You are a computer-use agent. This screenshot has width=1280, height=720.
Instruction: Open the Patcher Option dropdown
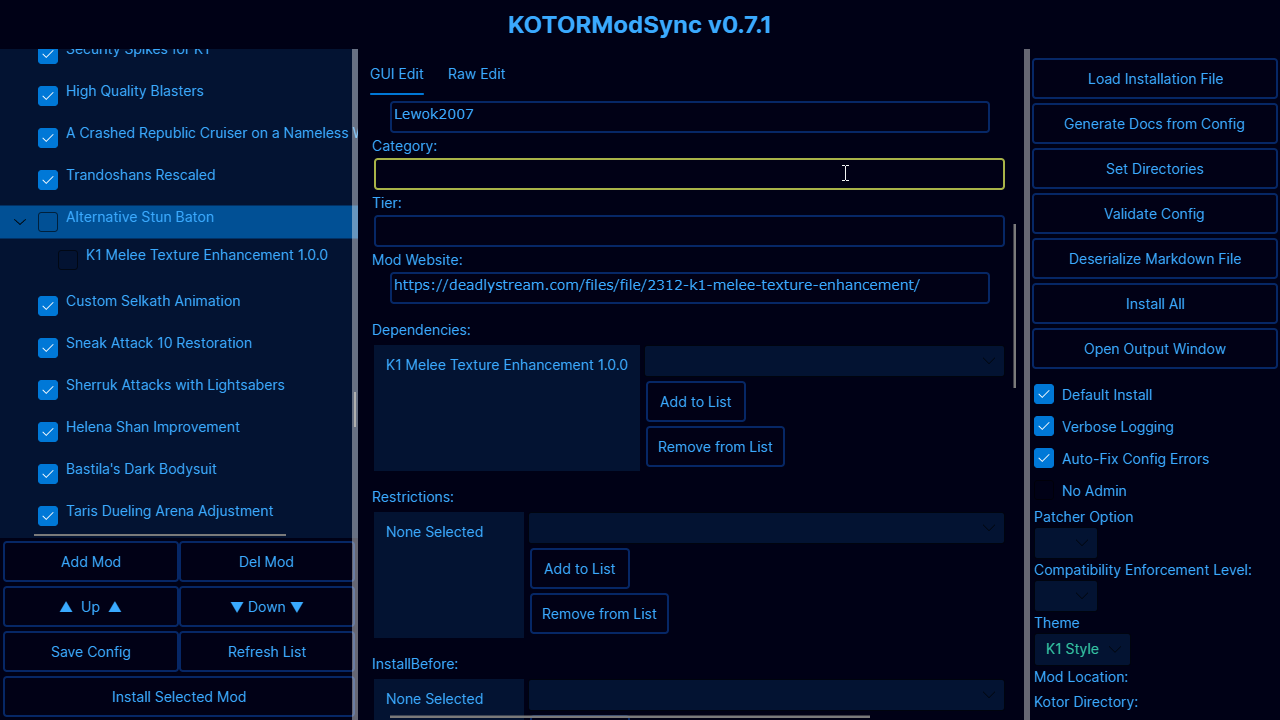pos(1065,542)
